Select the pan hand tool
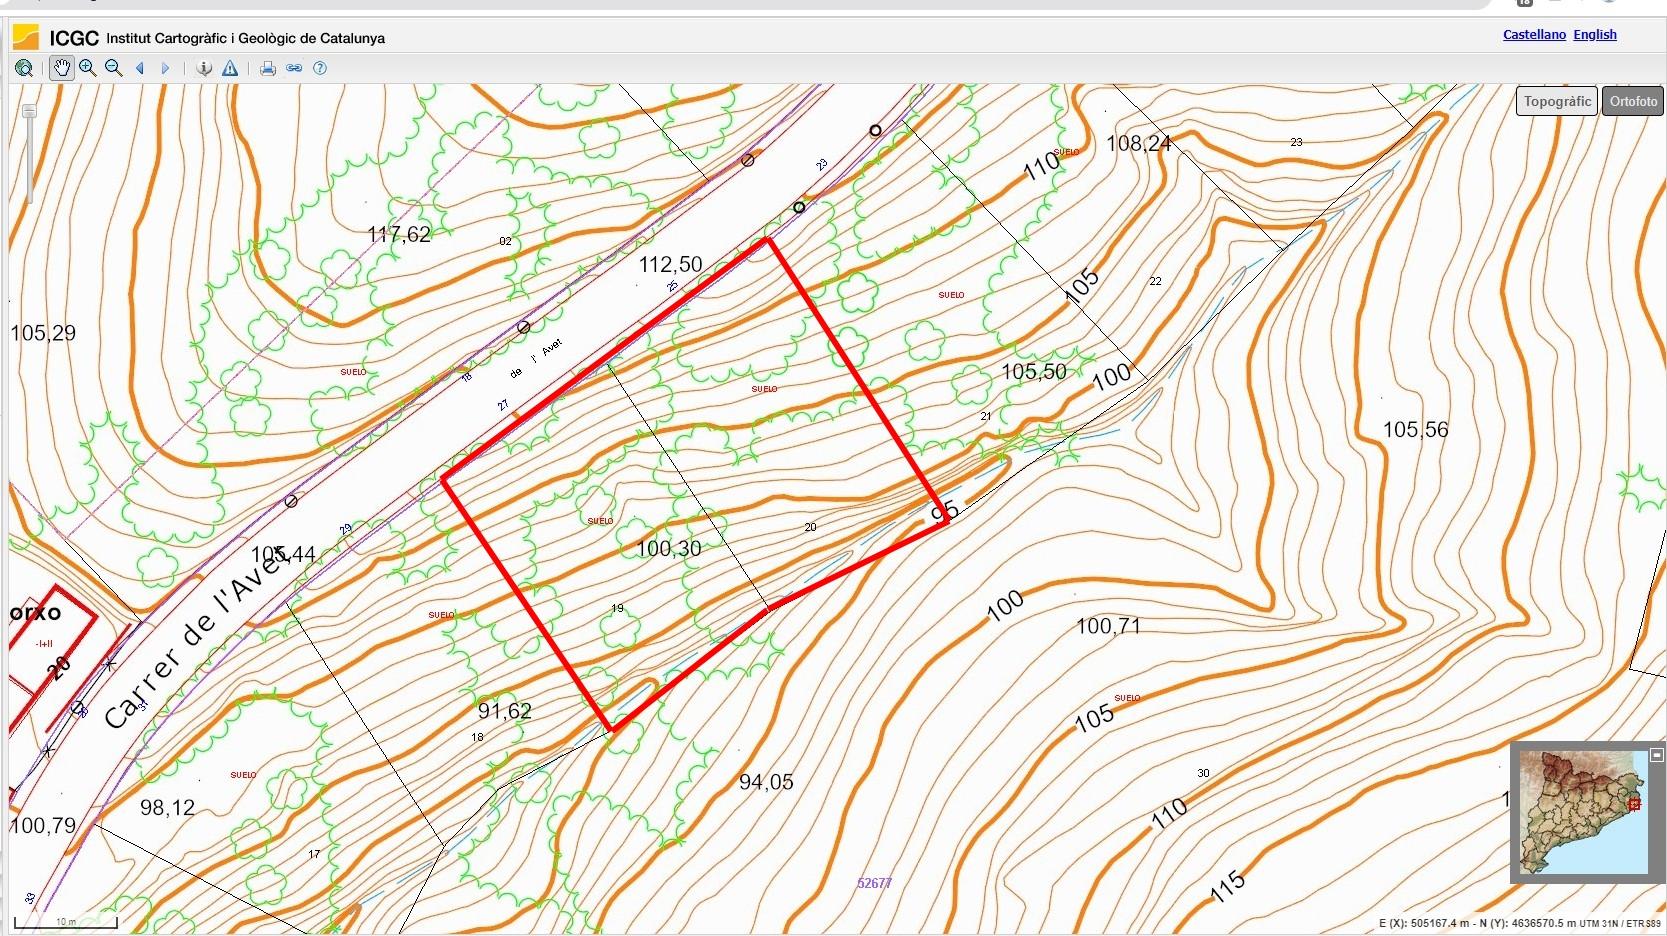 pos(62,68)
